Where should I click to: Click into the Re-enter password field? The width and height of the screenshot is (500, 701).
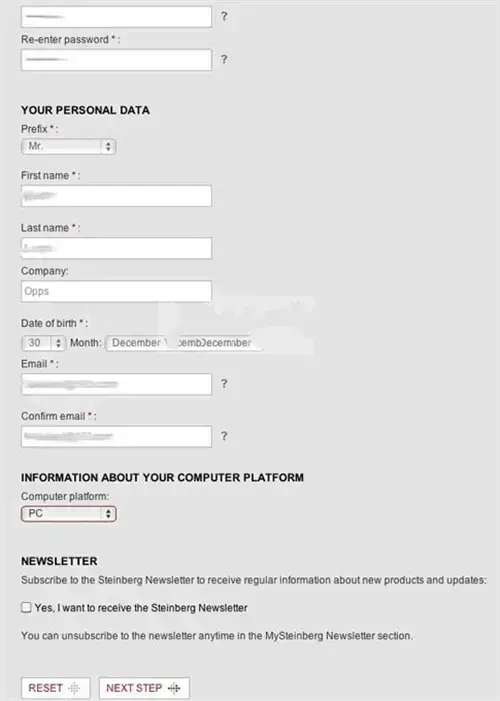116,60
